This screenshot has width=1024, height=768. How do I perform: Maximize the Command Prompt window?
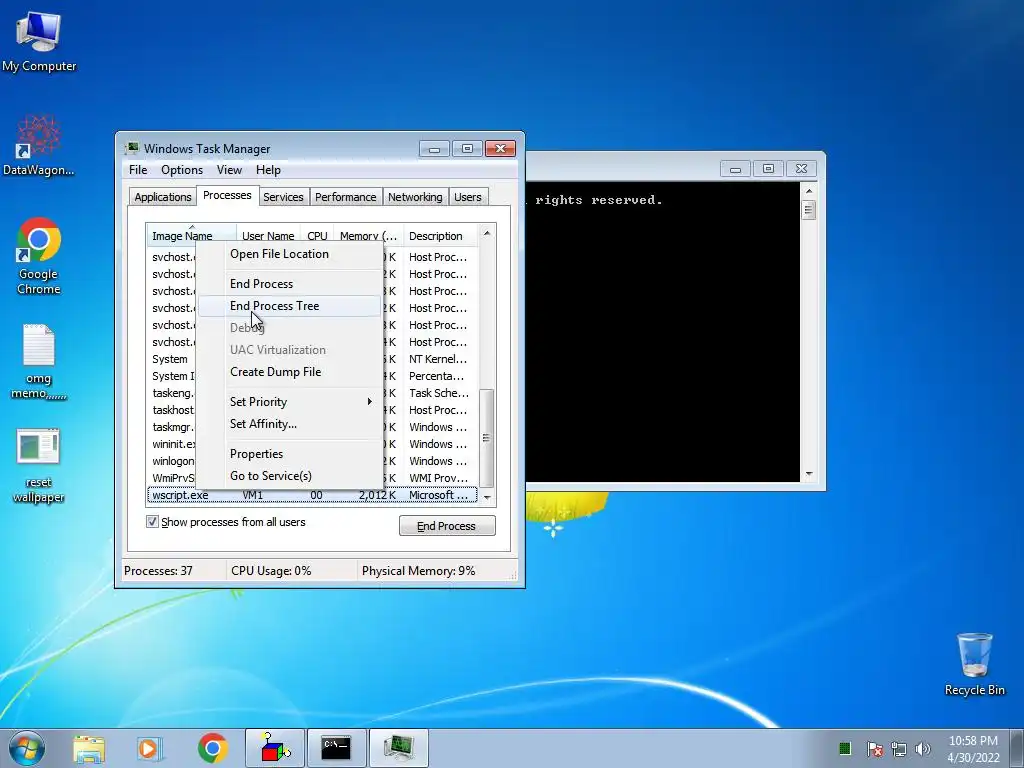coord(768,168)
